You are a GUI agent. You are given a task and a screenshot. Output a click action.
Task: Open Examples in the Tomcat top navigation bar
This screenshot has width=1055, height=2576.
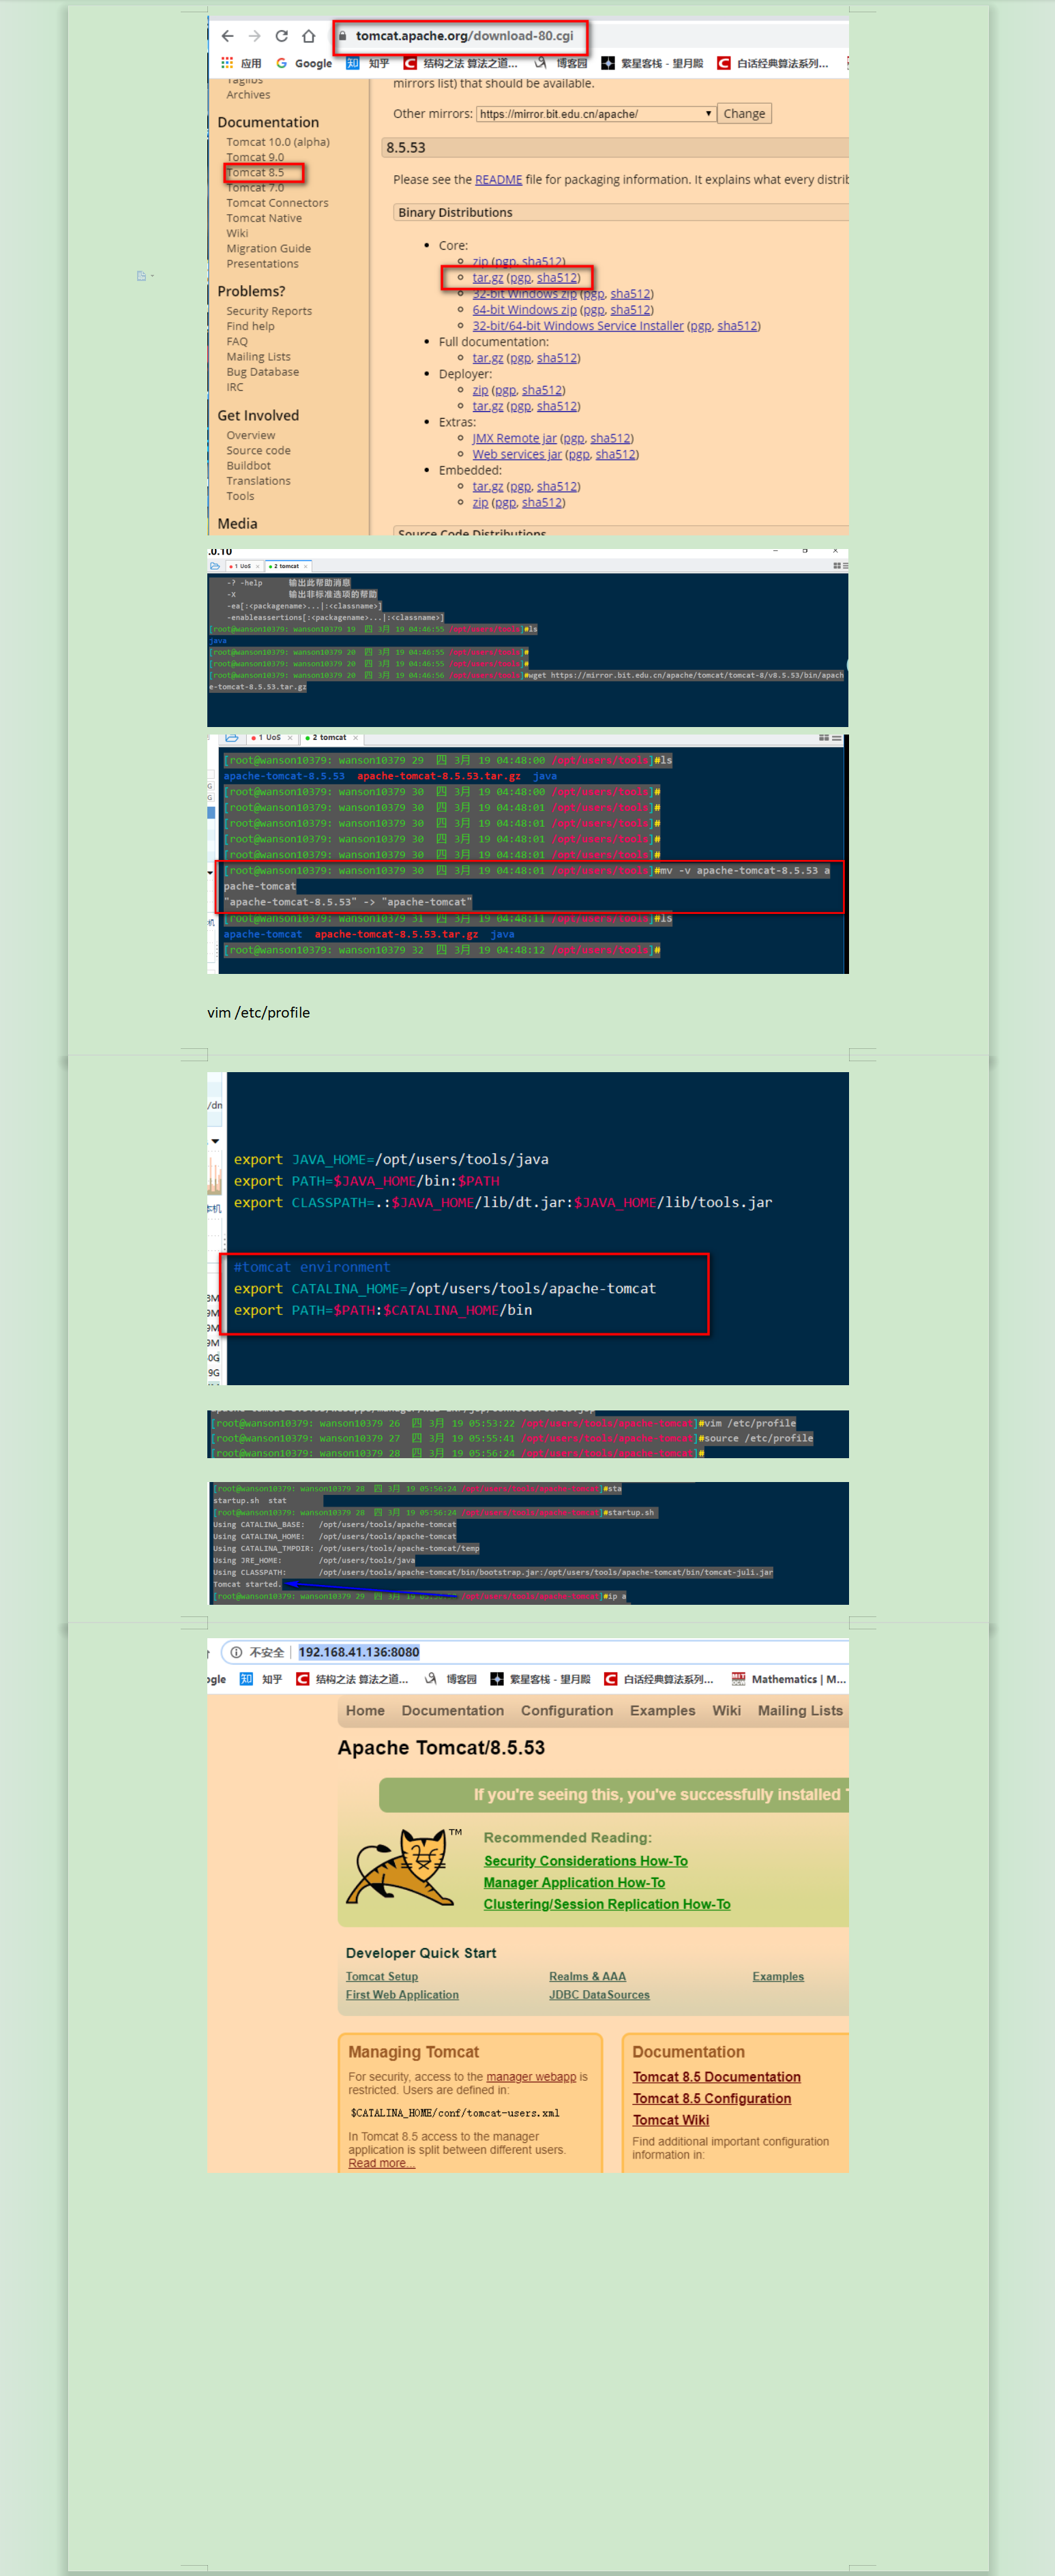pyautogui.click(x=663, y=1711)
